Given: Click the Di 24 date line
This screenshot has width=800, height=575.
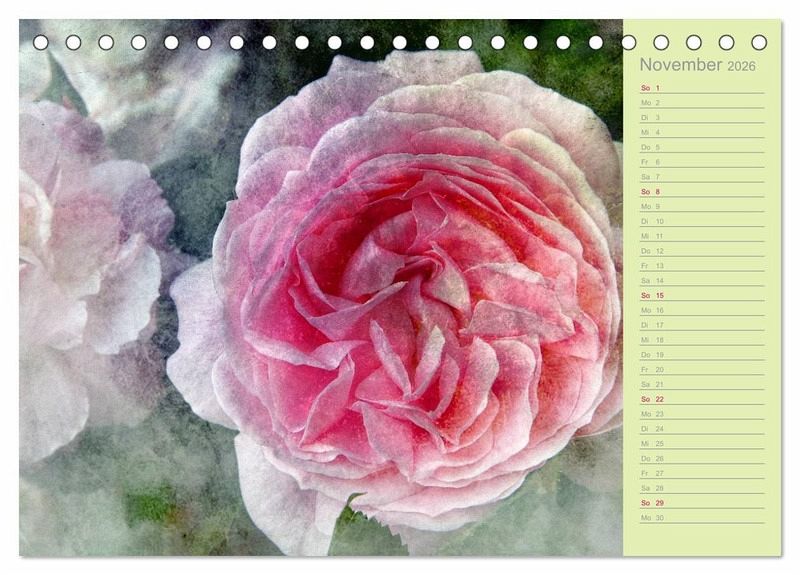Looking at the screenshot, I should tap(701, 429).
